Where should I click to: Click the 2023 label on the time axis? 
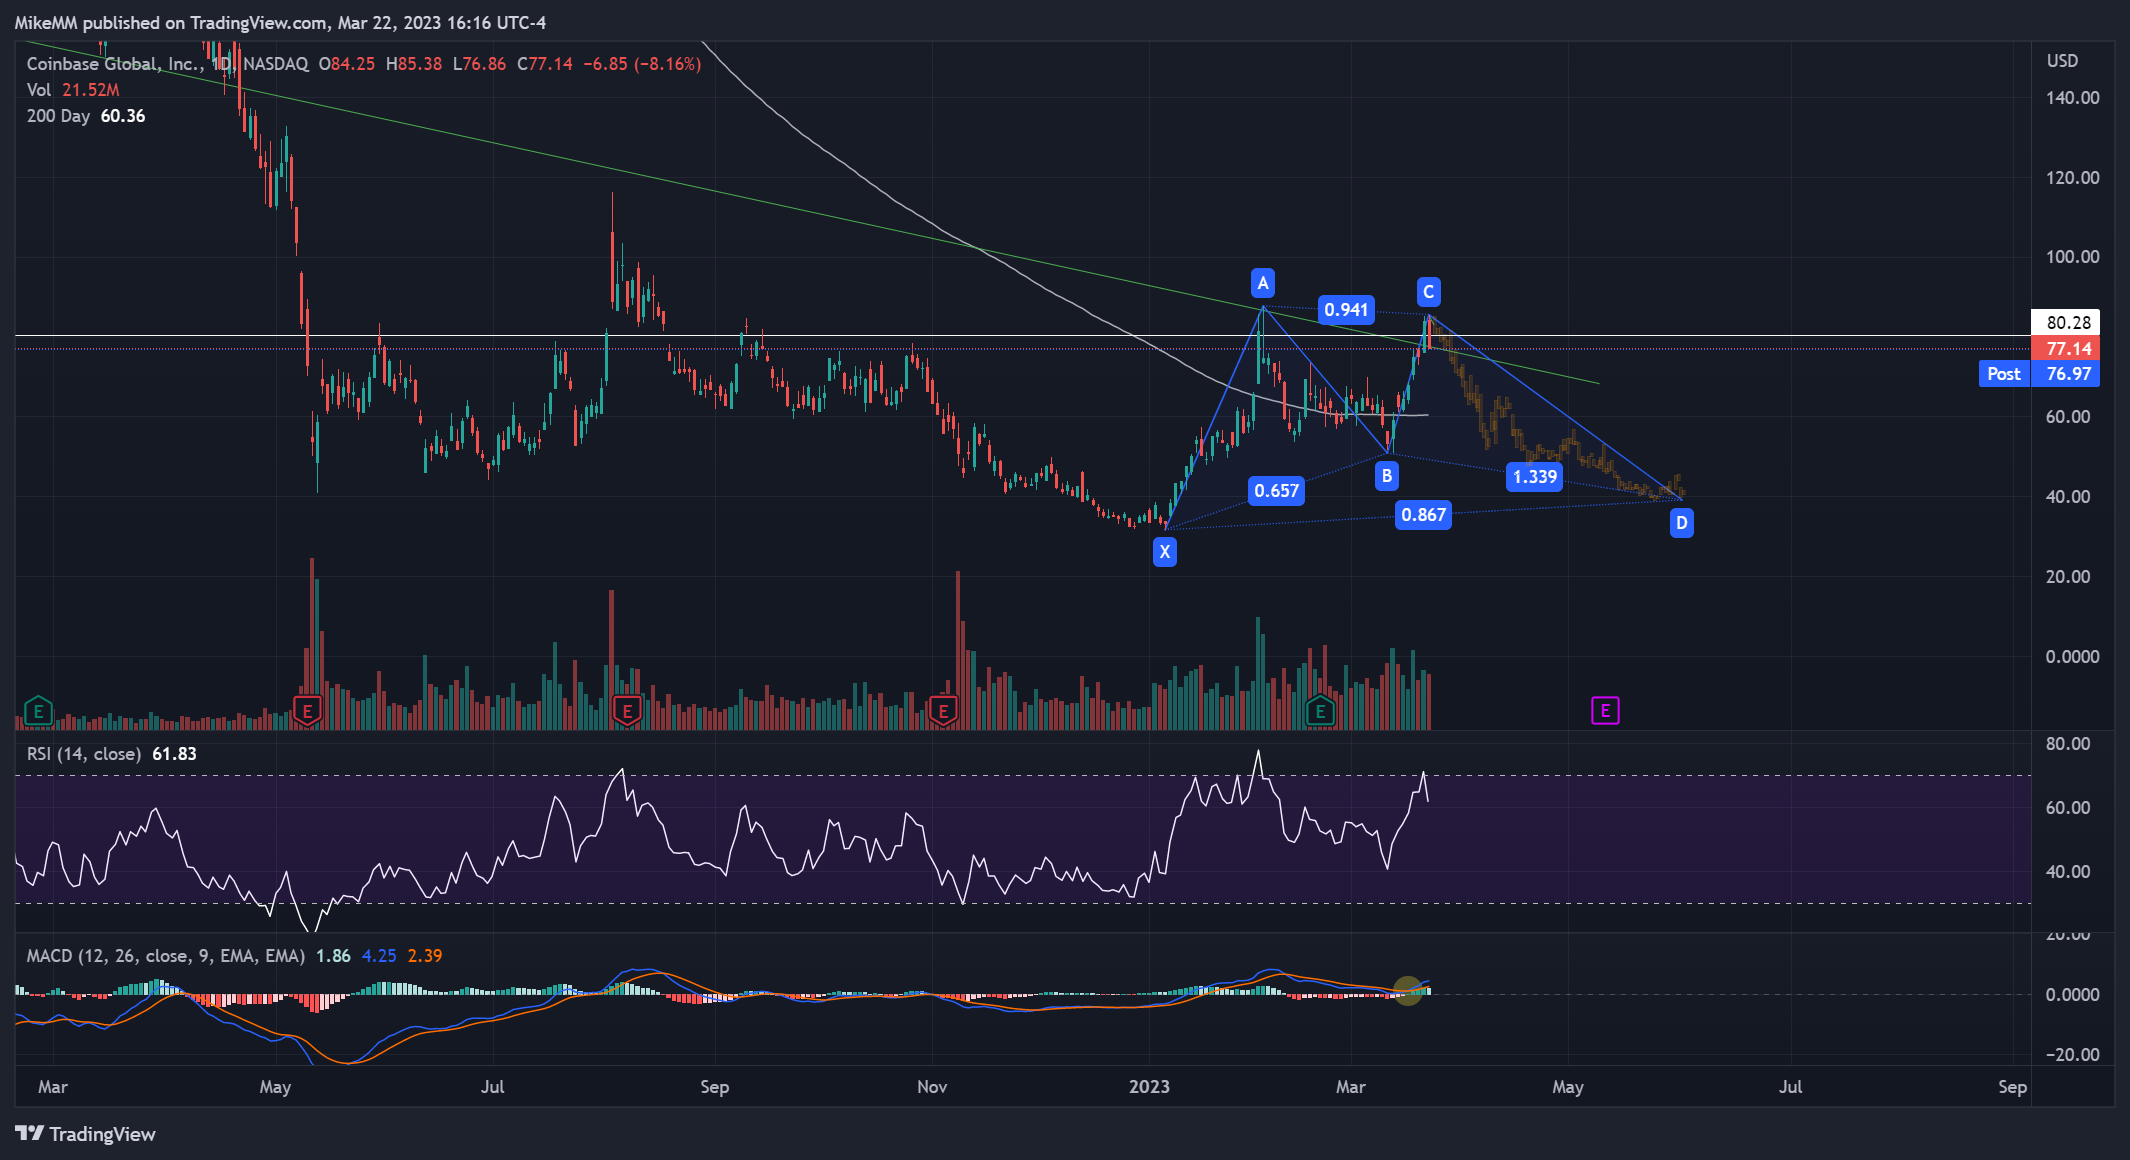tap(1149, 1087)
